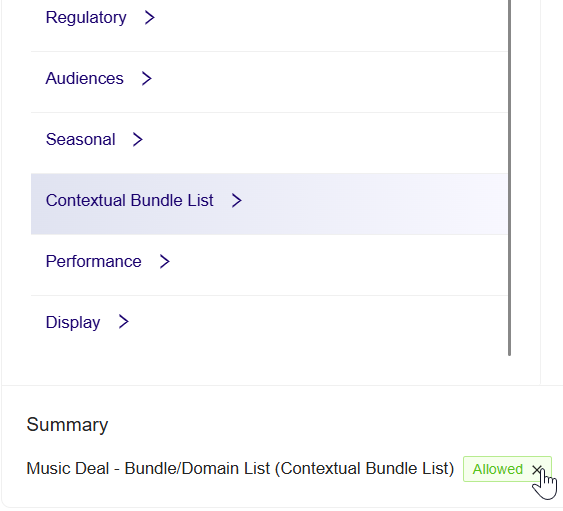Select the Contextual Bundle List label
Viewport: 563px width, 511px height.
(x=130, y=200)
